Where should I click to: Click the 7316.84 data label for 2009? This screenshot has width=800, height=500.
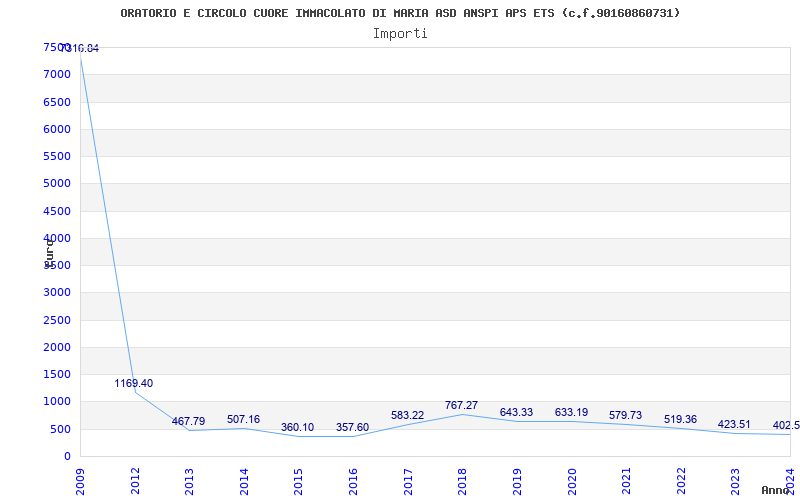80,48
